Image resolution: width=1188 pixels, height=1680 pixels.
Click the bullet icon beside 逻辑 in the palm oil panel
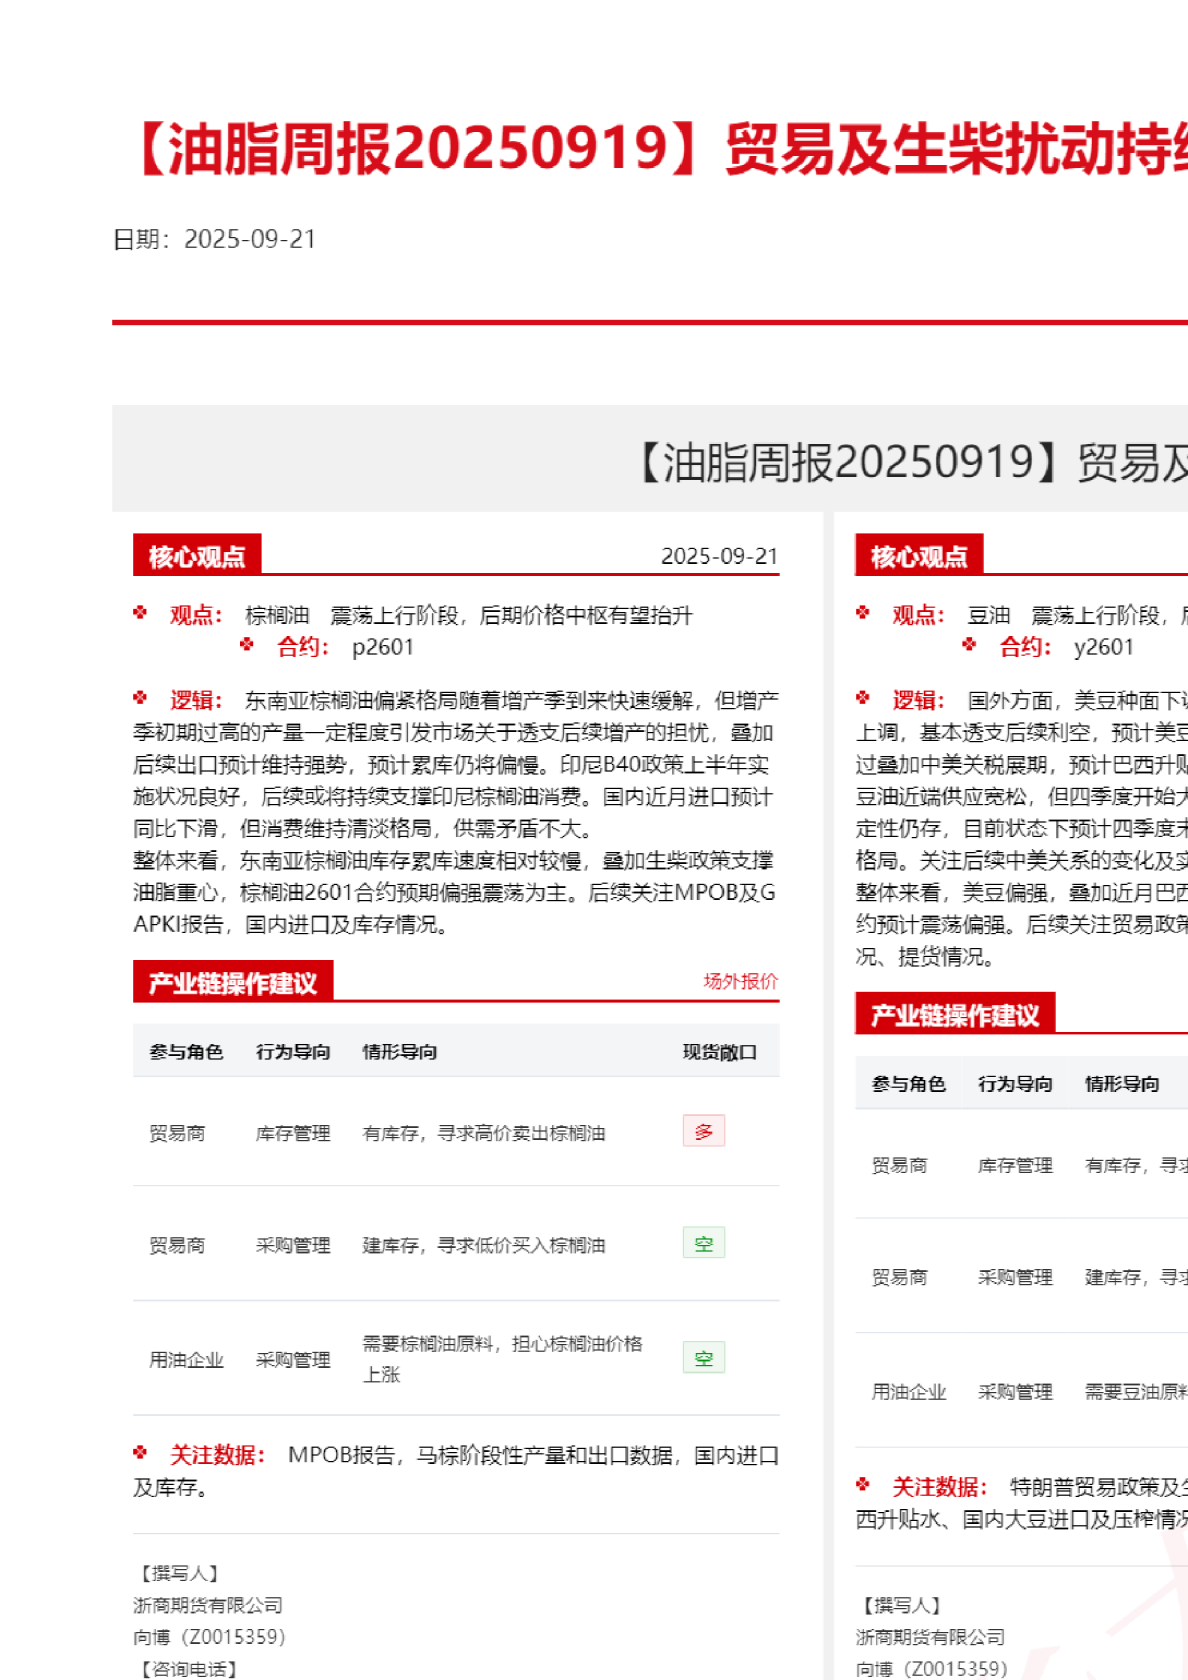[140, 698]
